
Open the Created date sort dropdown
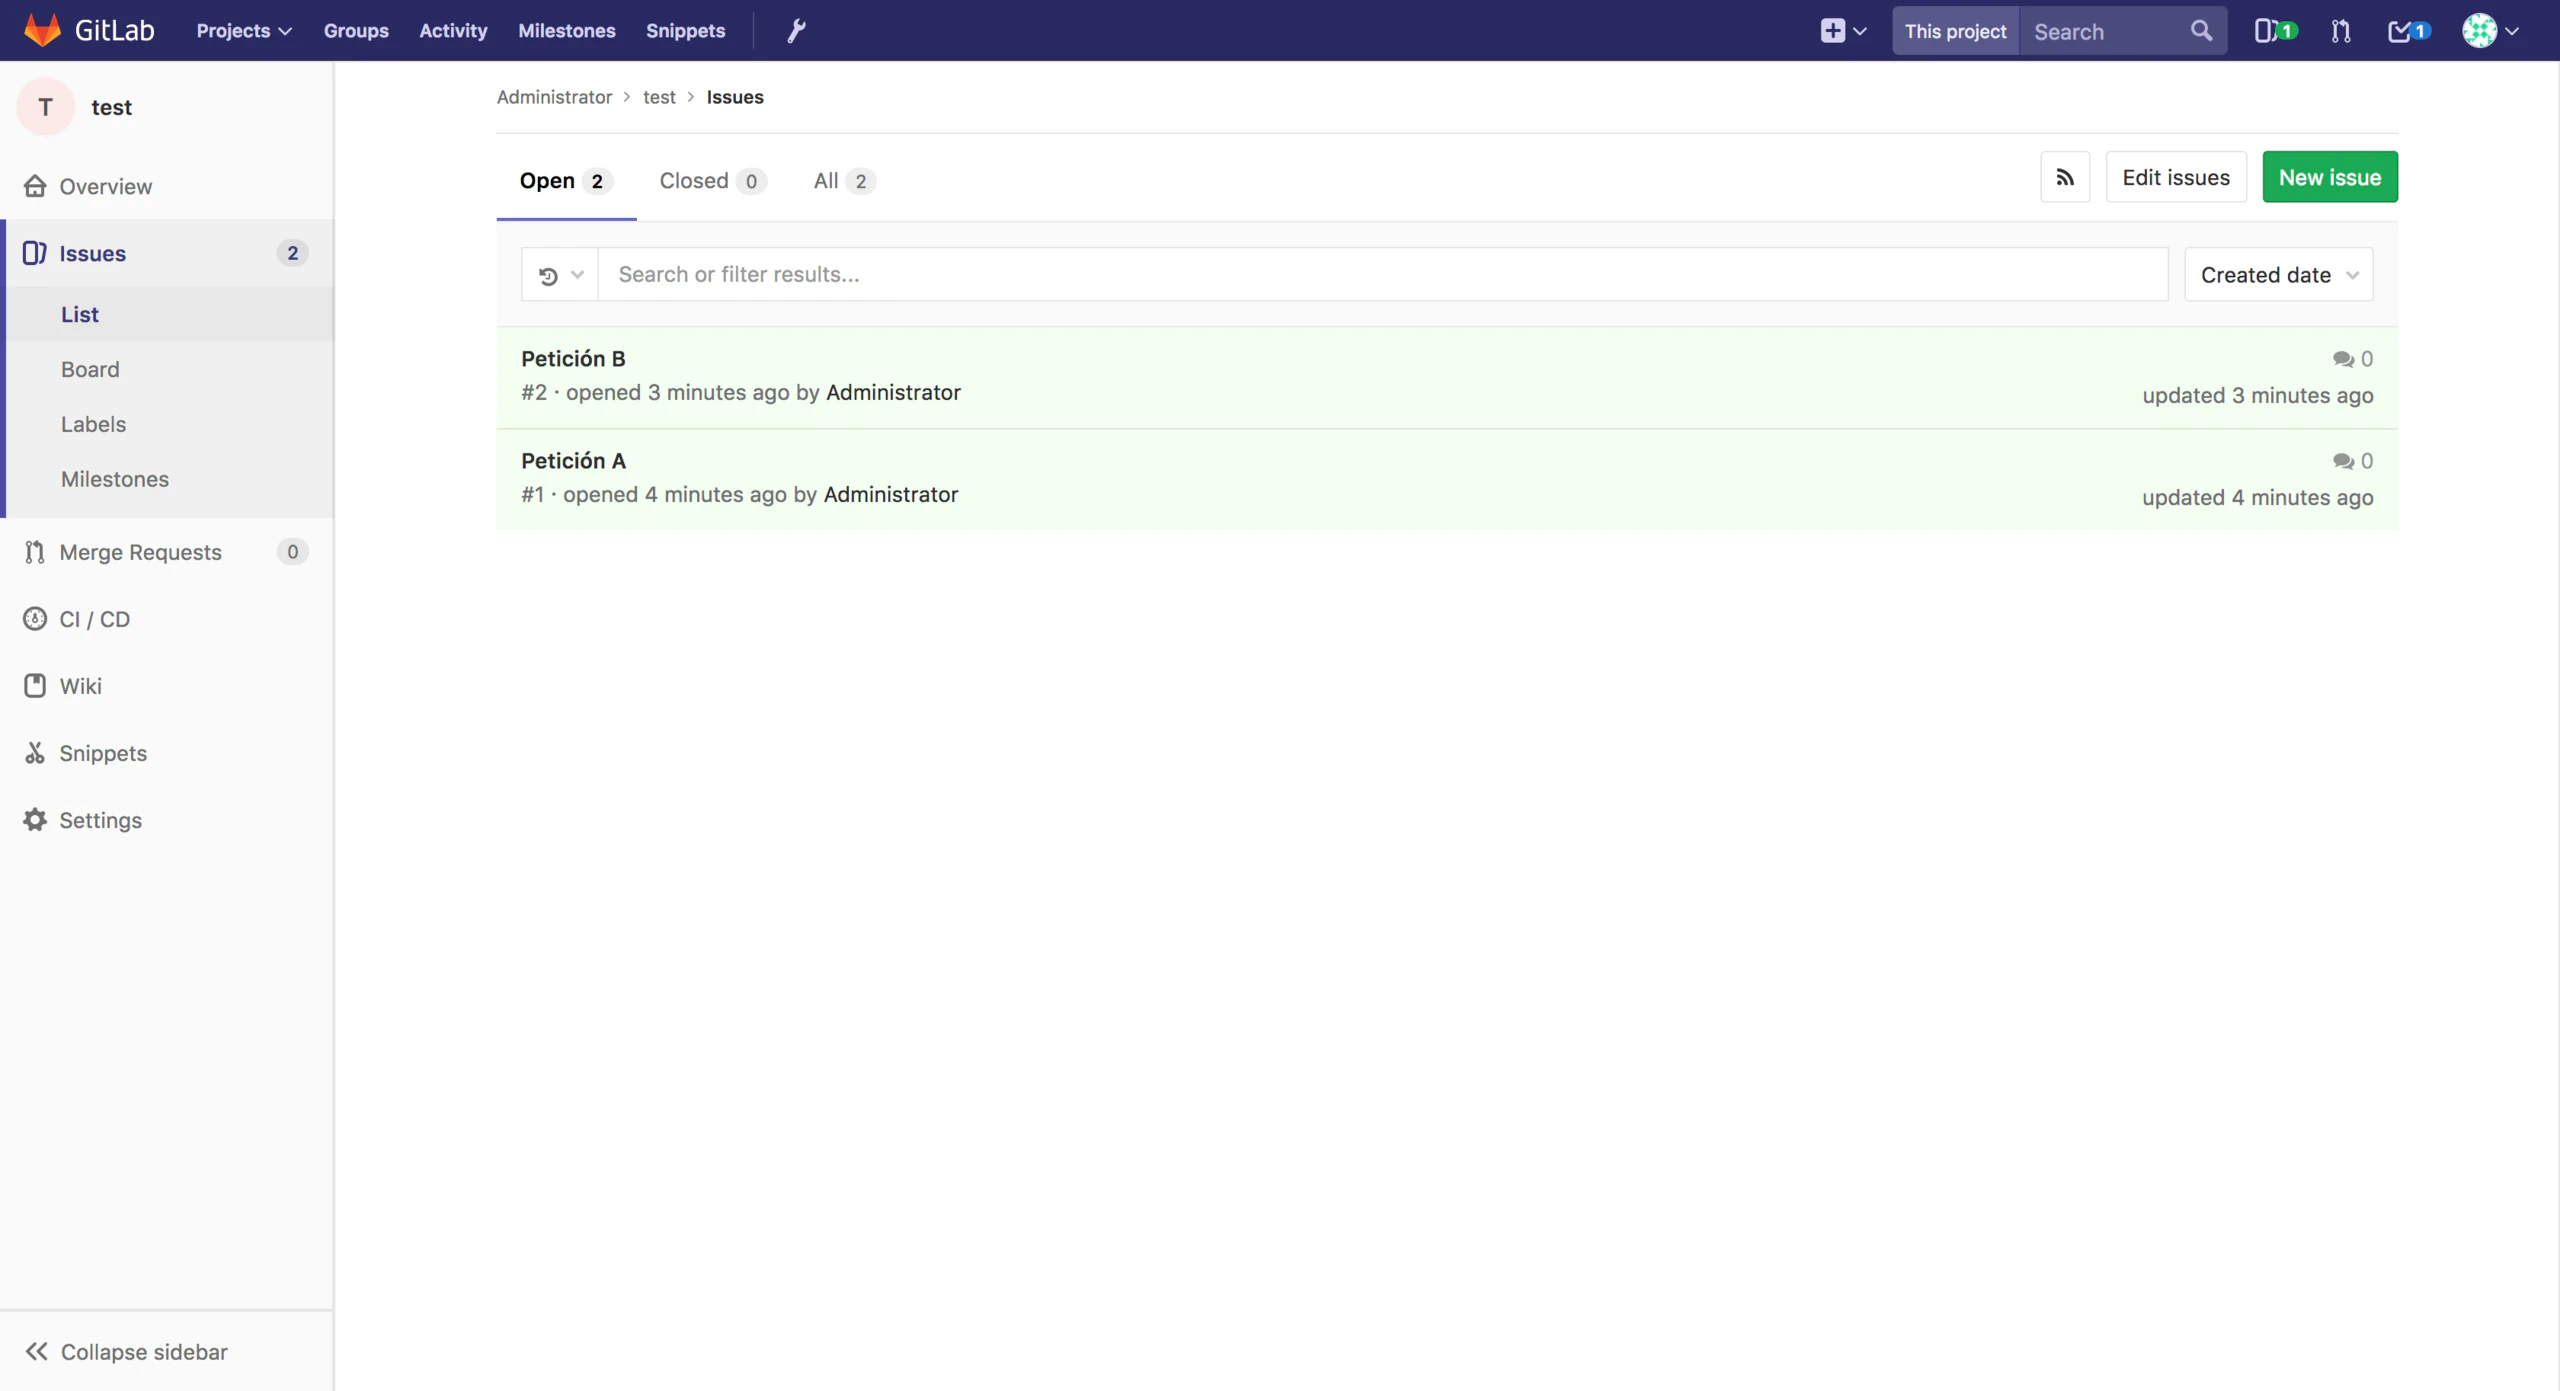coord(2278,275)
